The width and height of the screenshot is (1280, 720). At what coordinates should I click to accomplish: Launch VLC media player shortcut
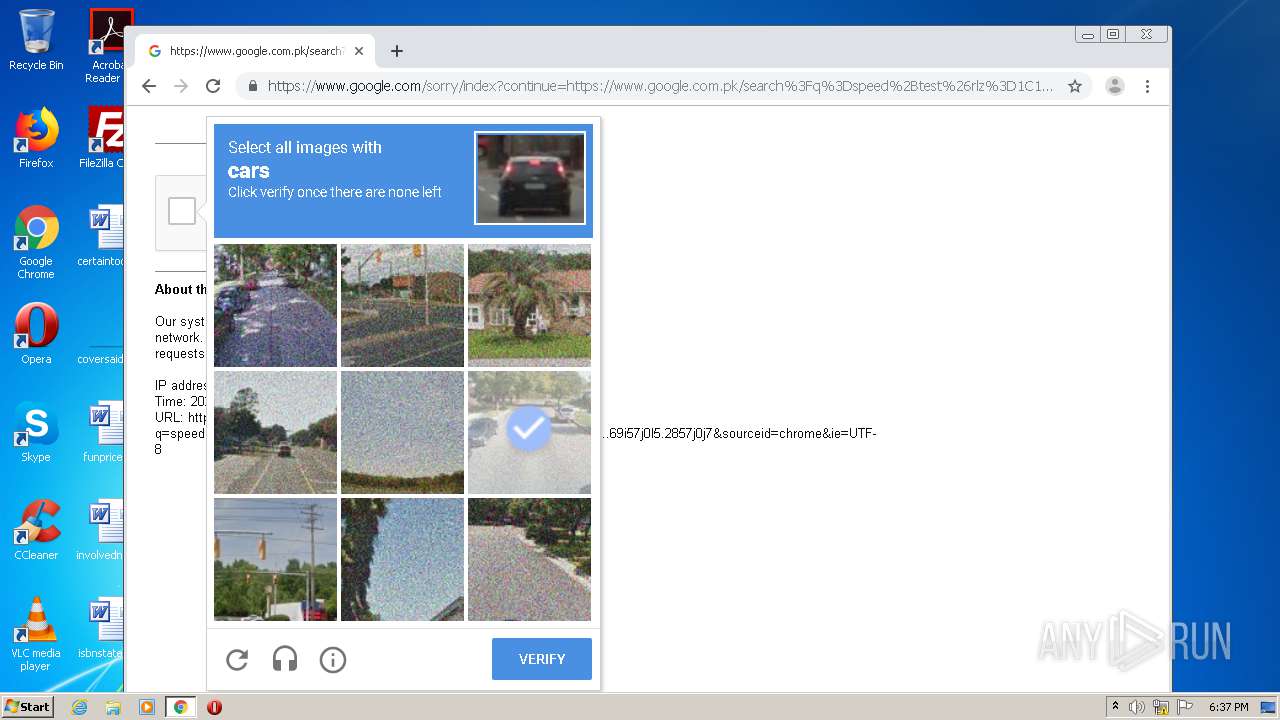pyautogui.click(x=36, y=634)
